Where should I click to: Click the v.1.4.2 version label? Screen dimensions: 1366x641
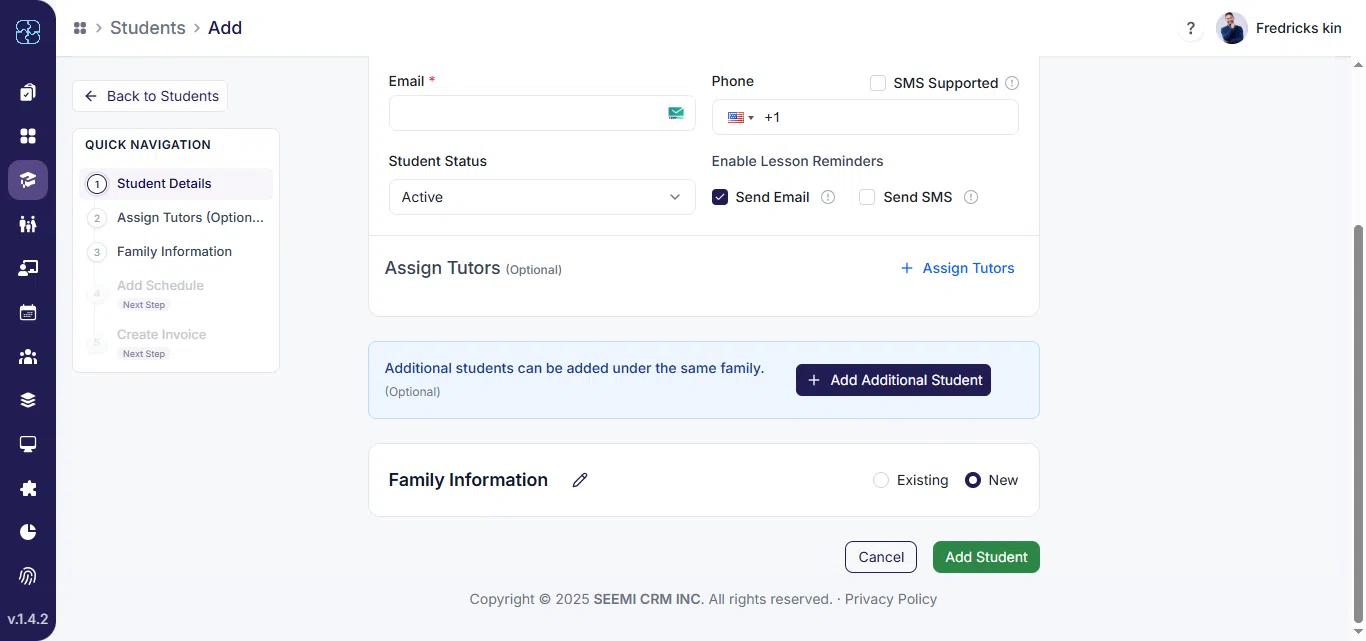pos(28,619)
